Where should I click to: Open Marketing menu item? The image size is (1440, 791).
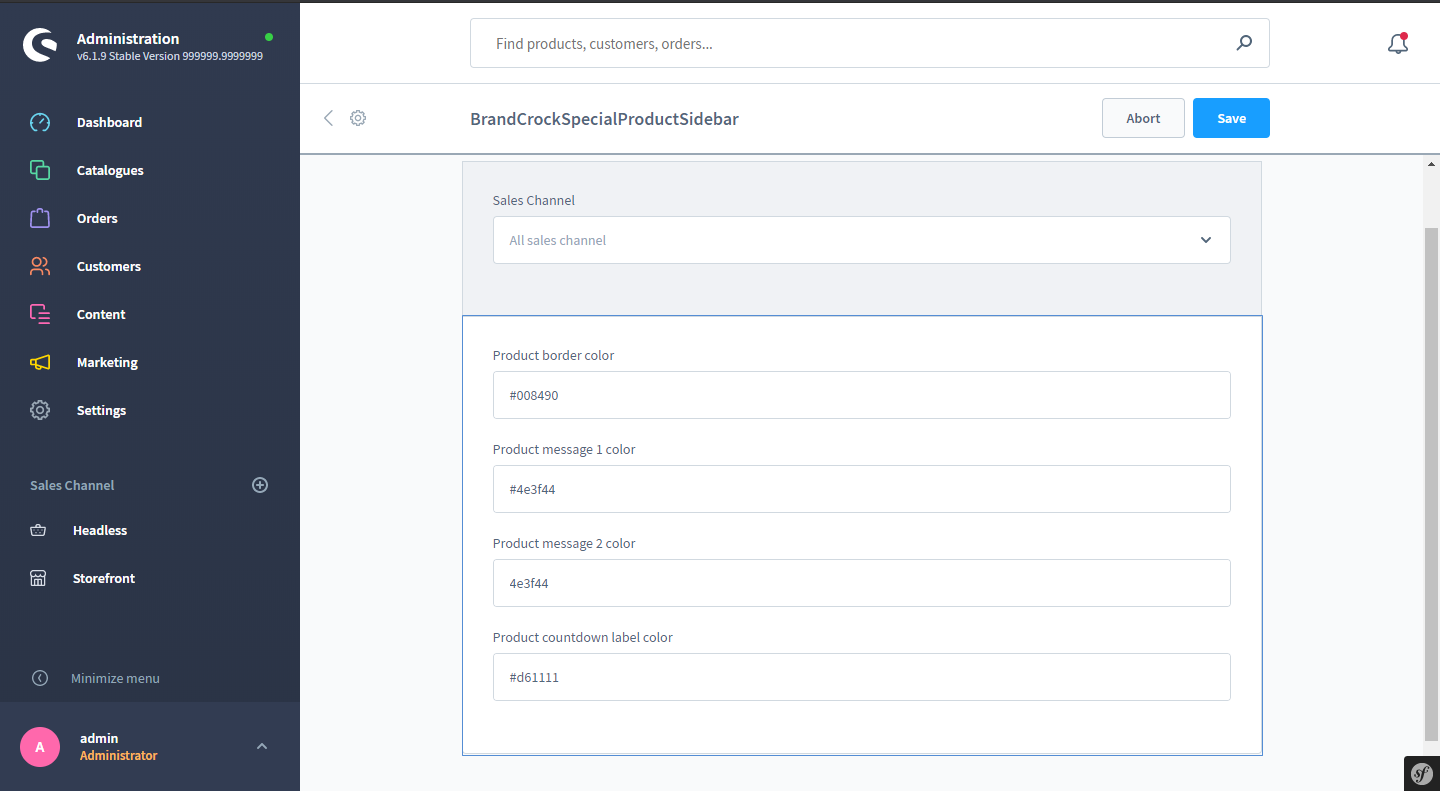pyautogui.click(x=107, y=362)
